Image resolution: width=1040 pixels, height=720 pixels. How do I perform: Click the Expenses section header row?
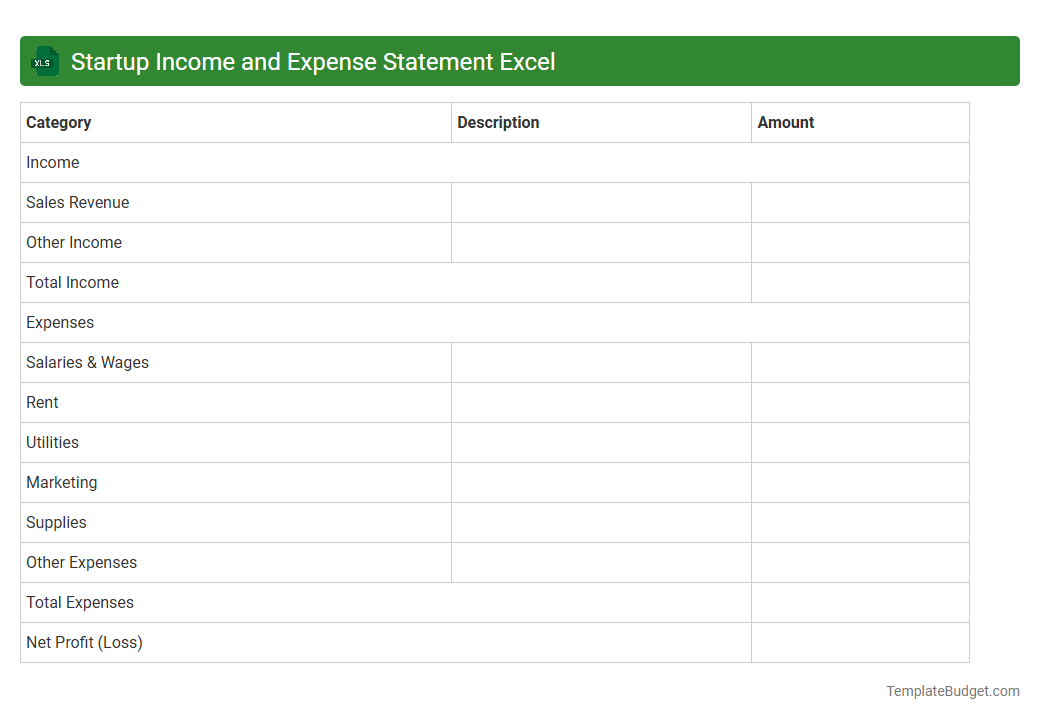pyautogui.click(x=60, y=322)
